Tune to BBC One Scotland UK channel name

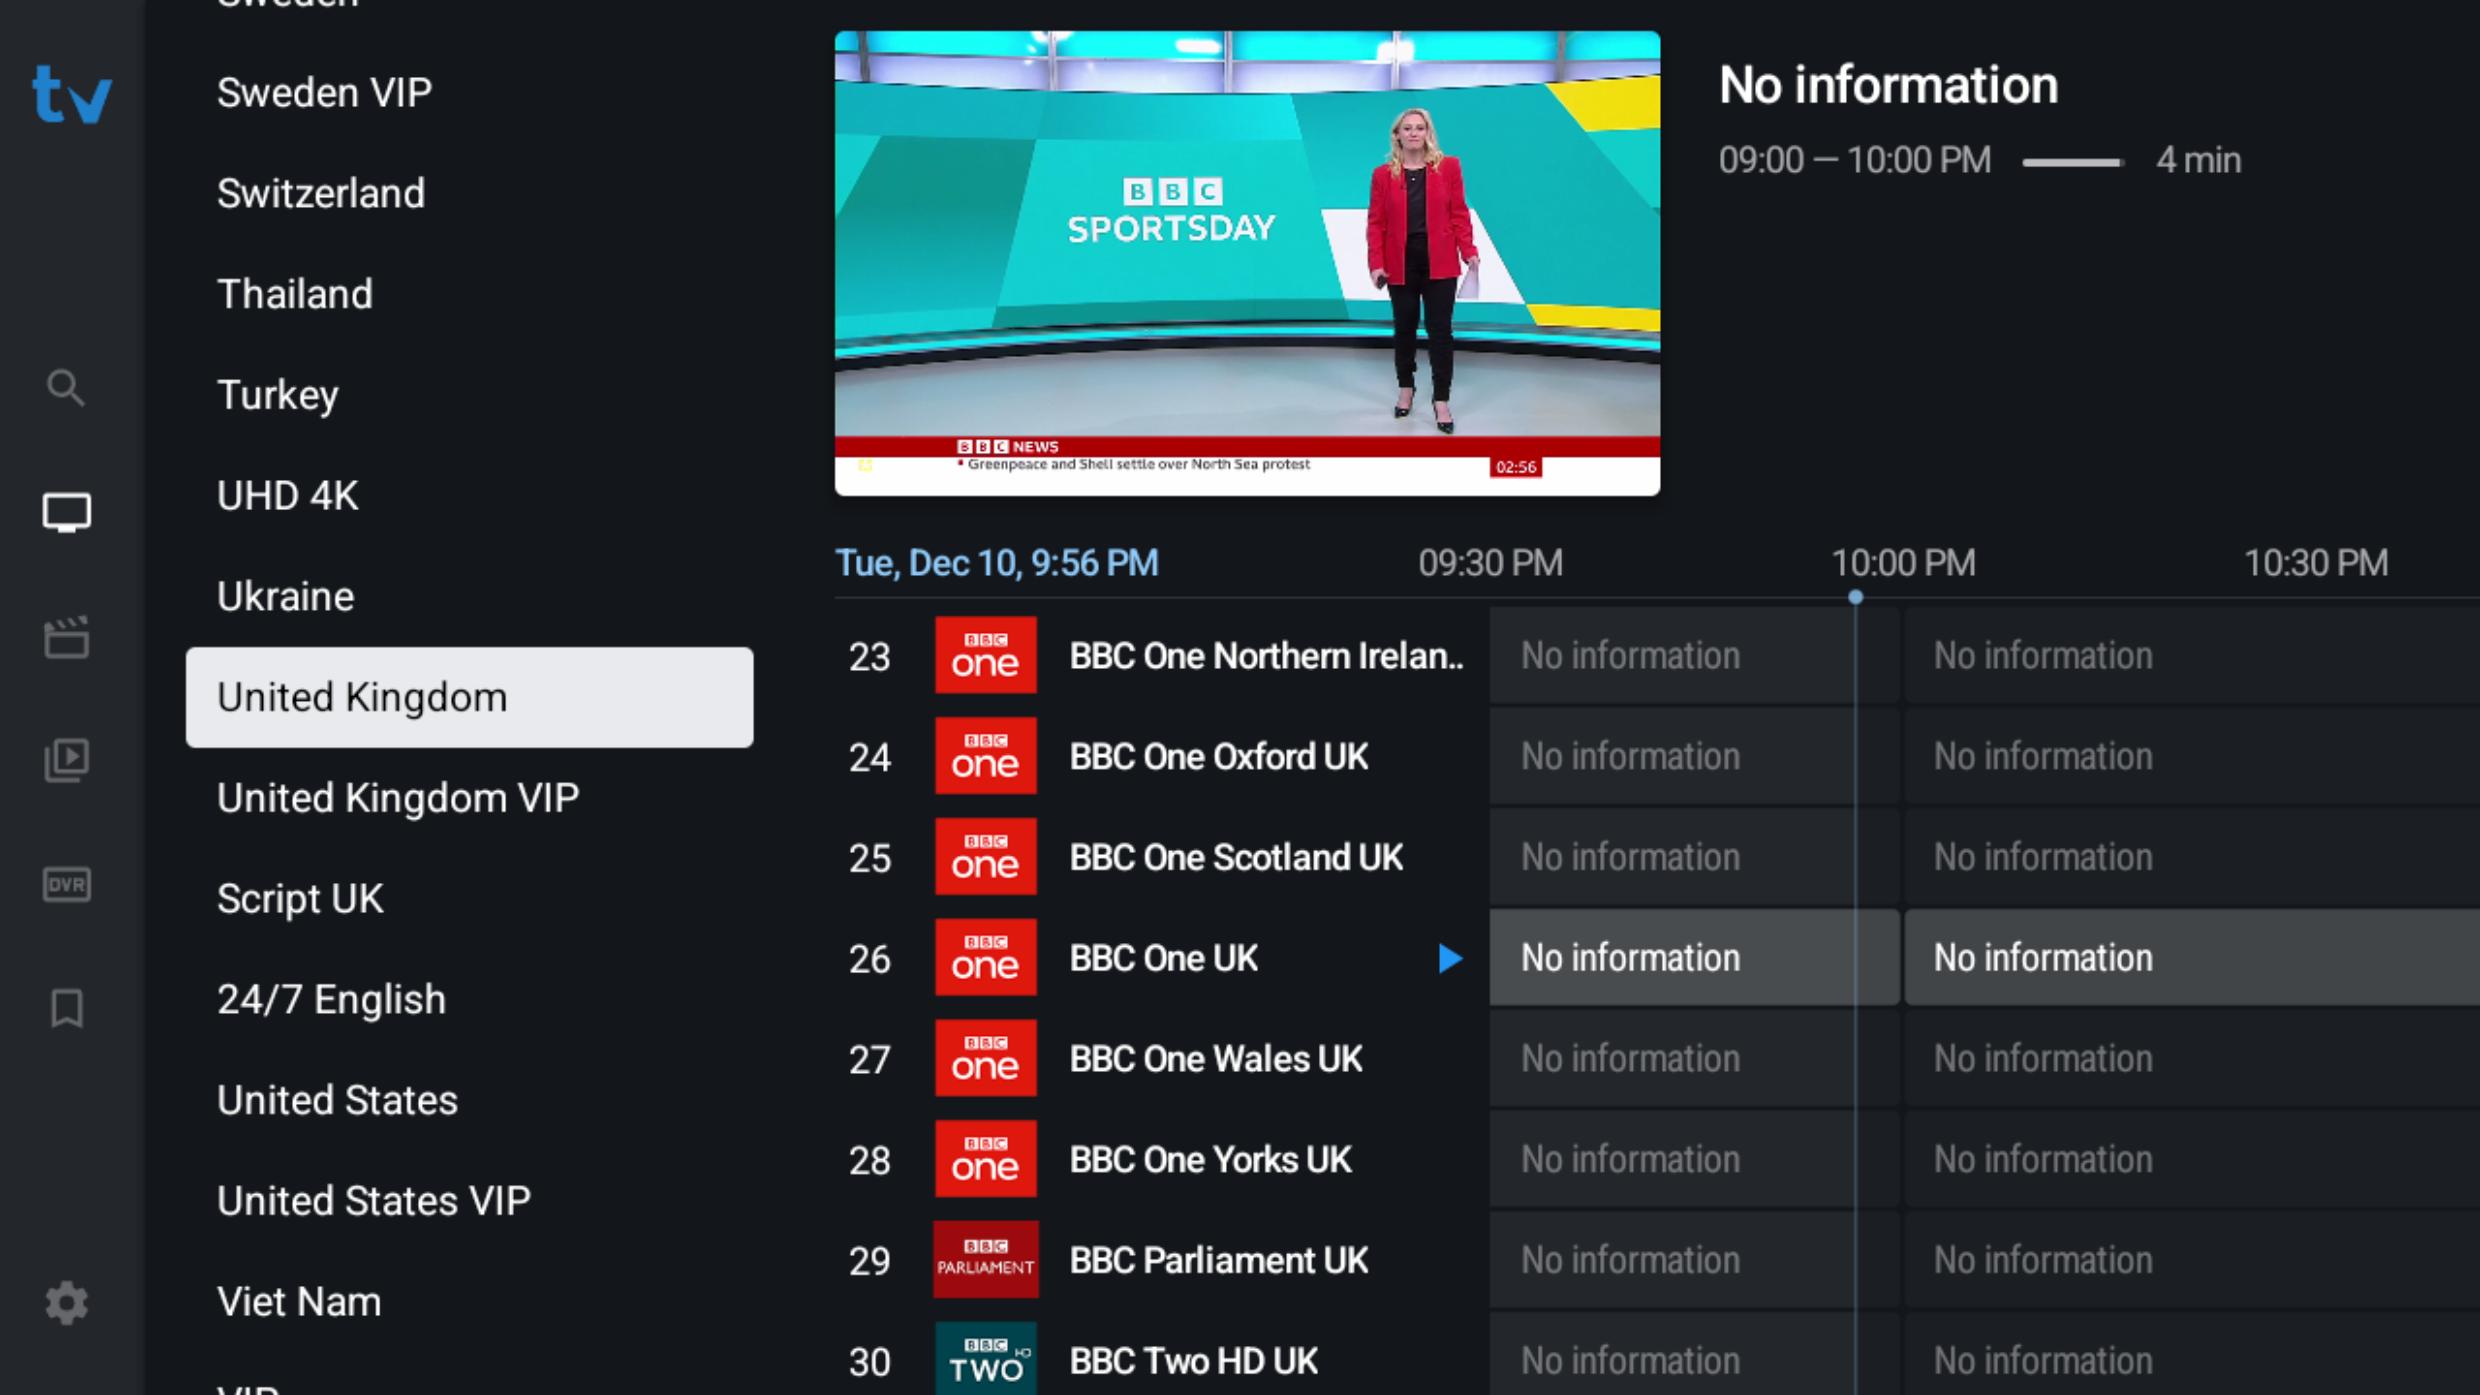coord(1236,858)
